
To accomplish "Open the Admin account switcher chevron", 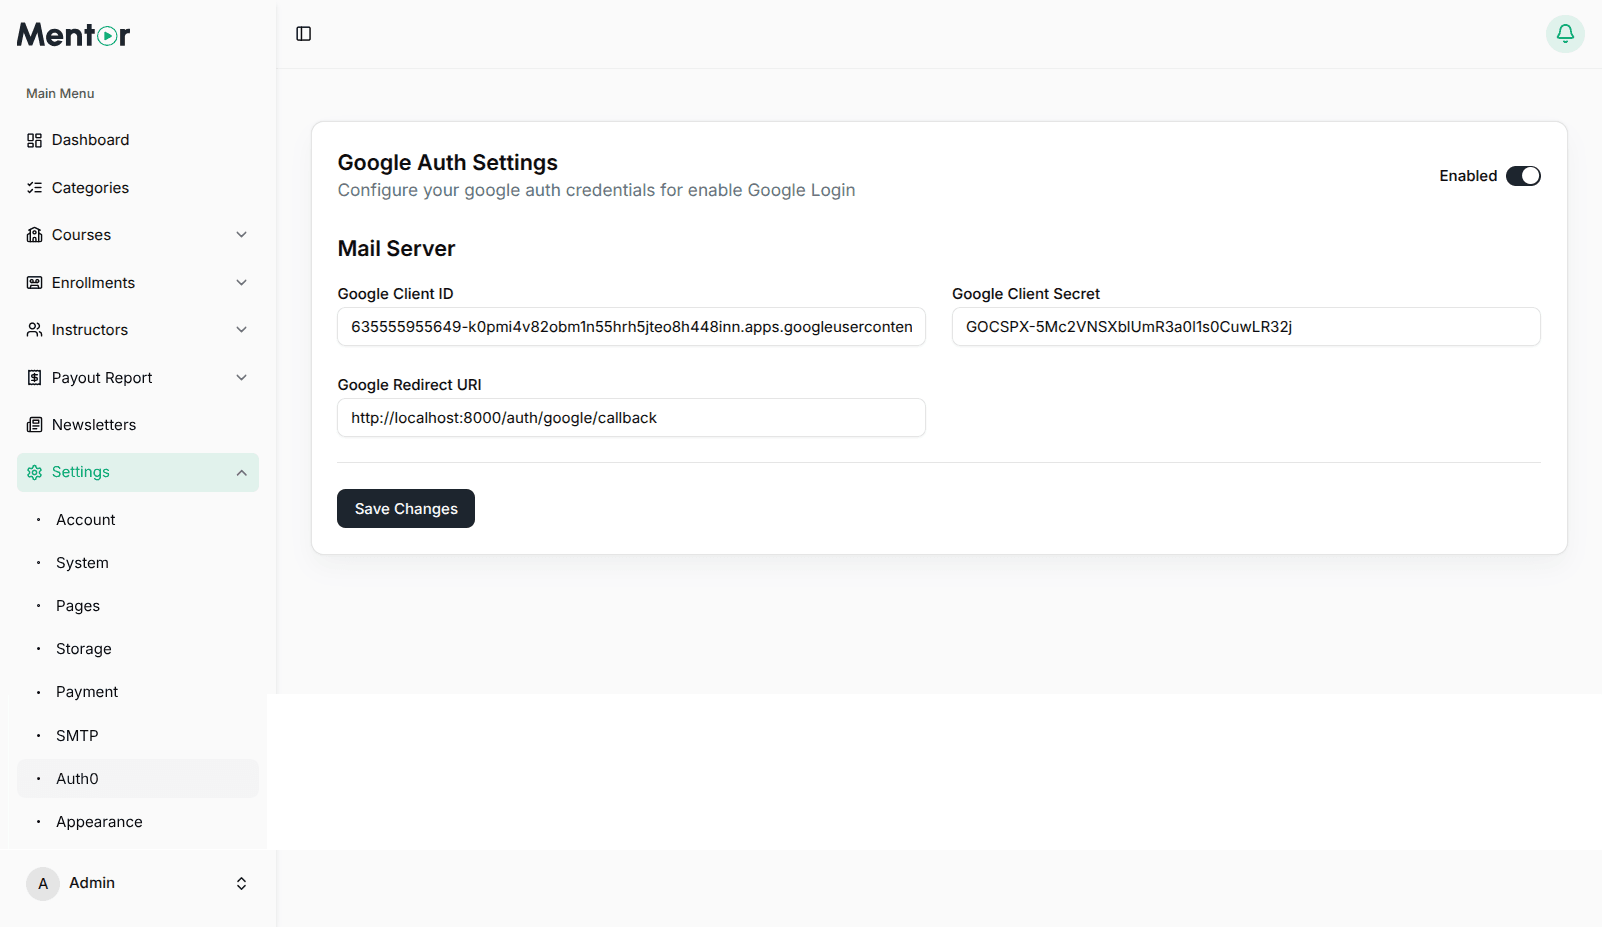I will point(241,883).
